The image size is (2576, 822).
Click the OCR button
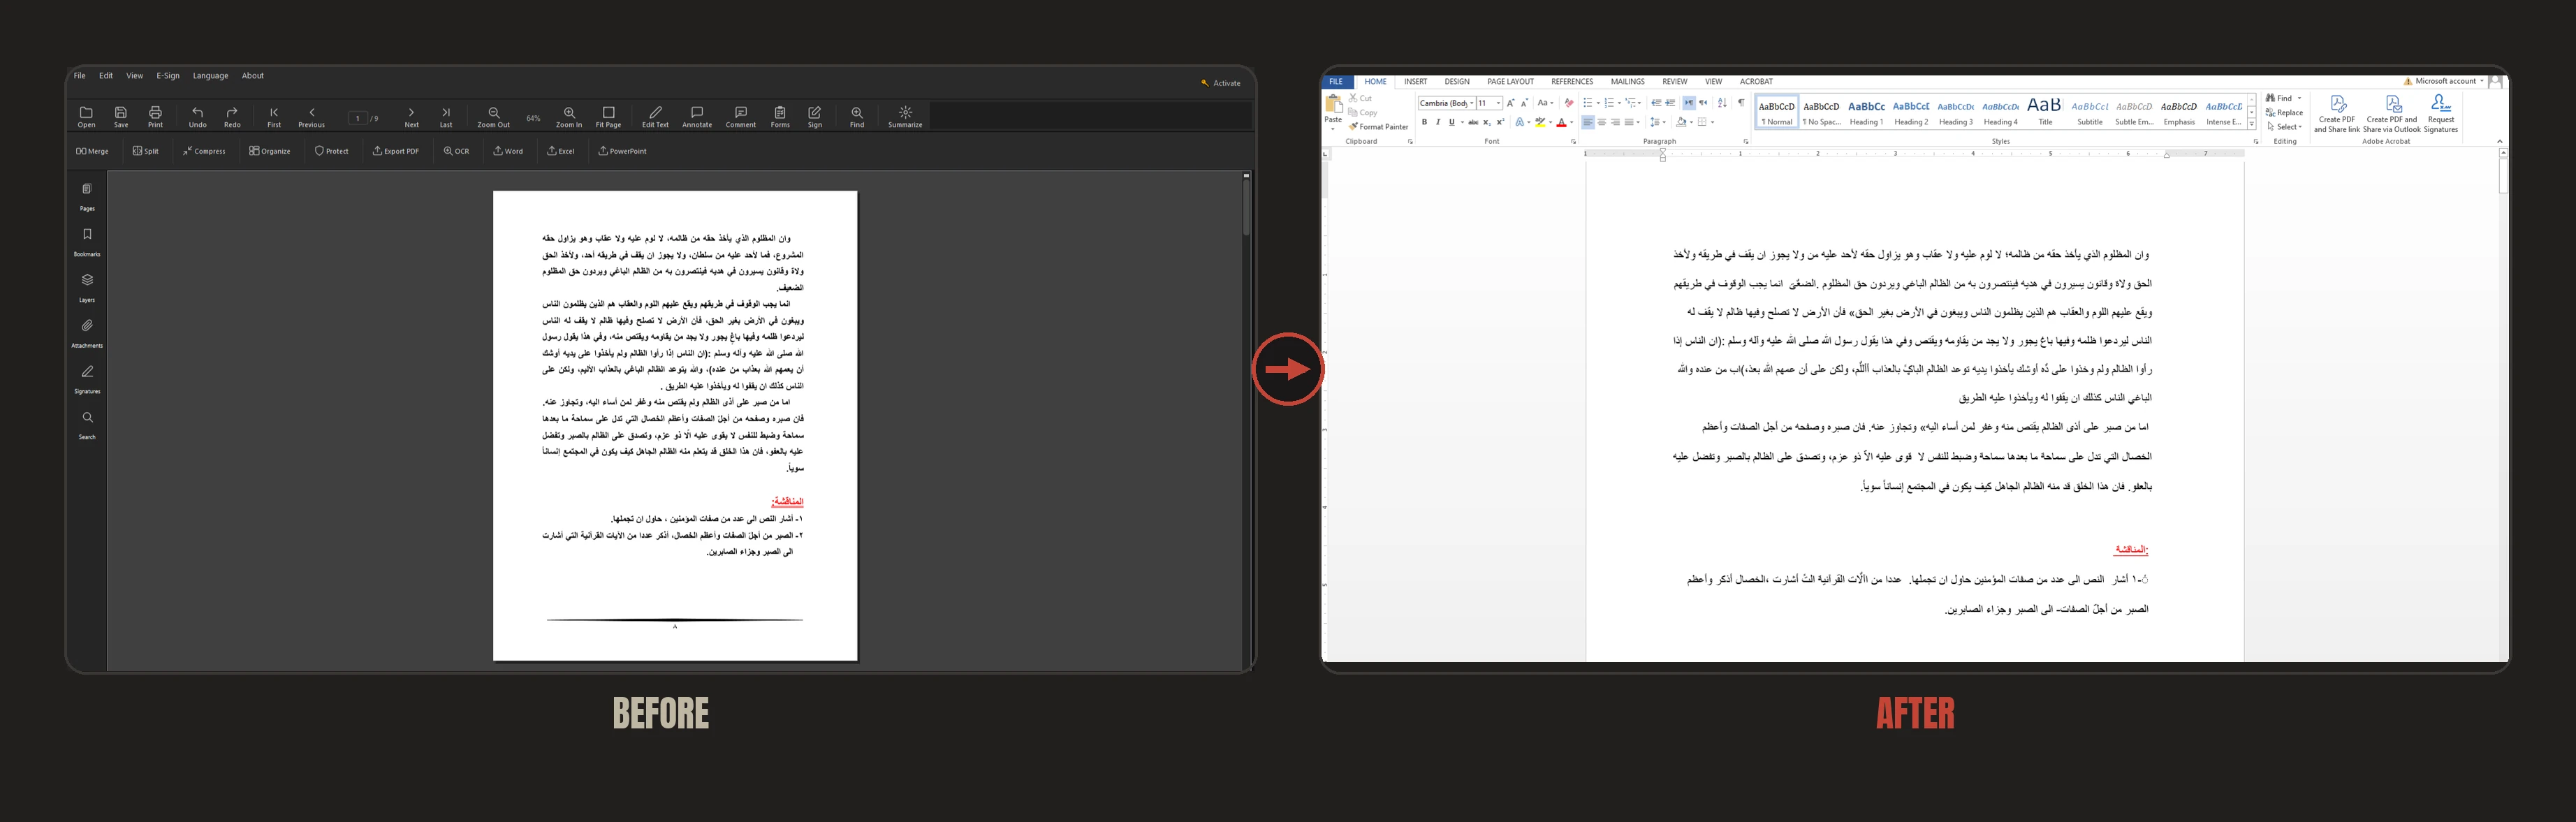point(456,151)
